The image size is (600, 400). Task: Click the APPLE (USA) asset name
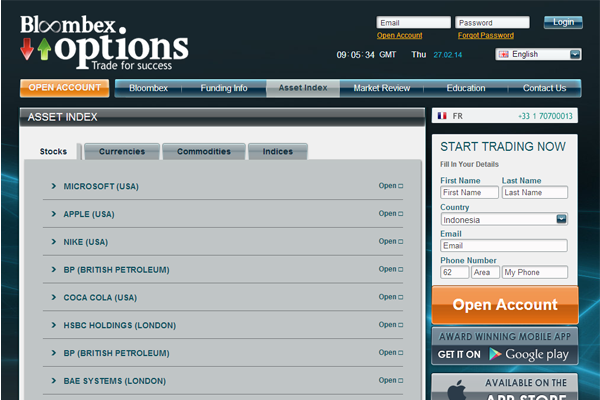pos(89,214)
